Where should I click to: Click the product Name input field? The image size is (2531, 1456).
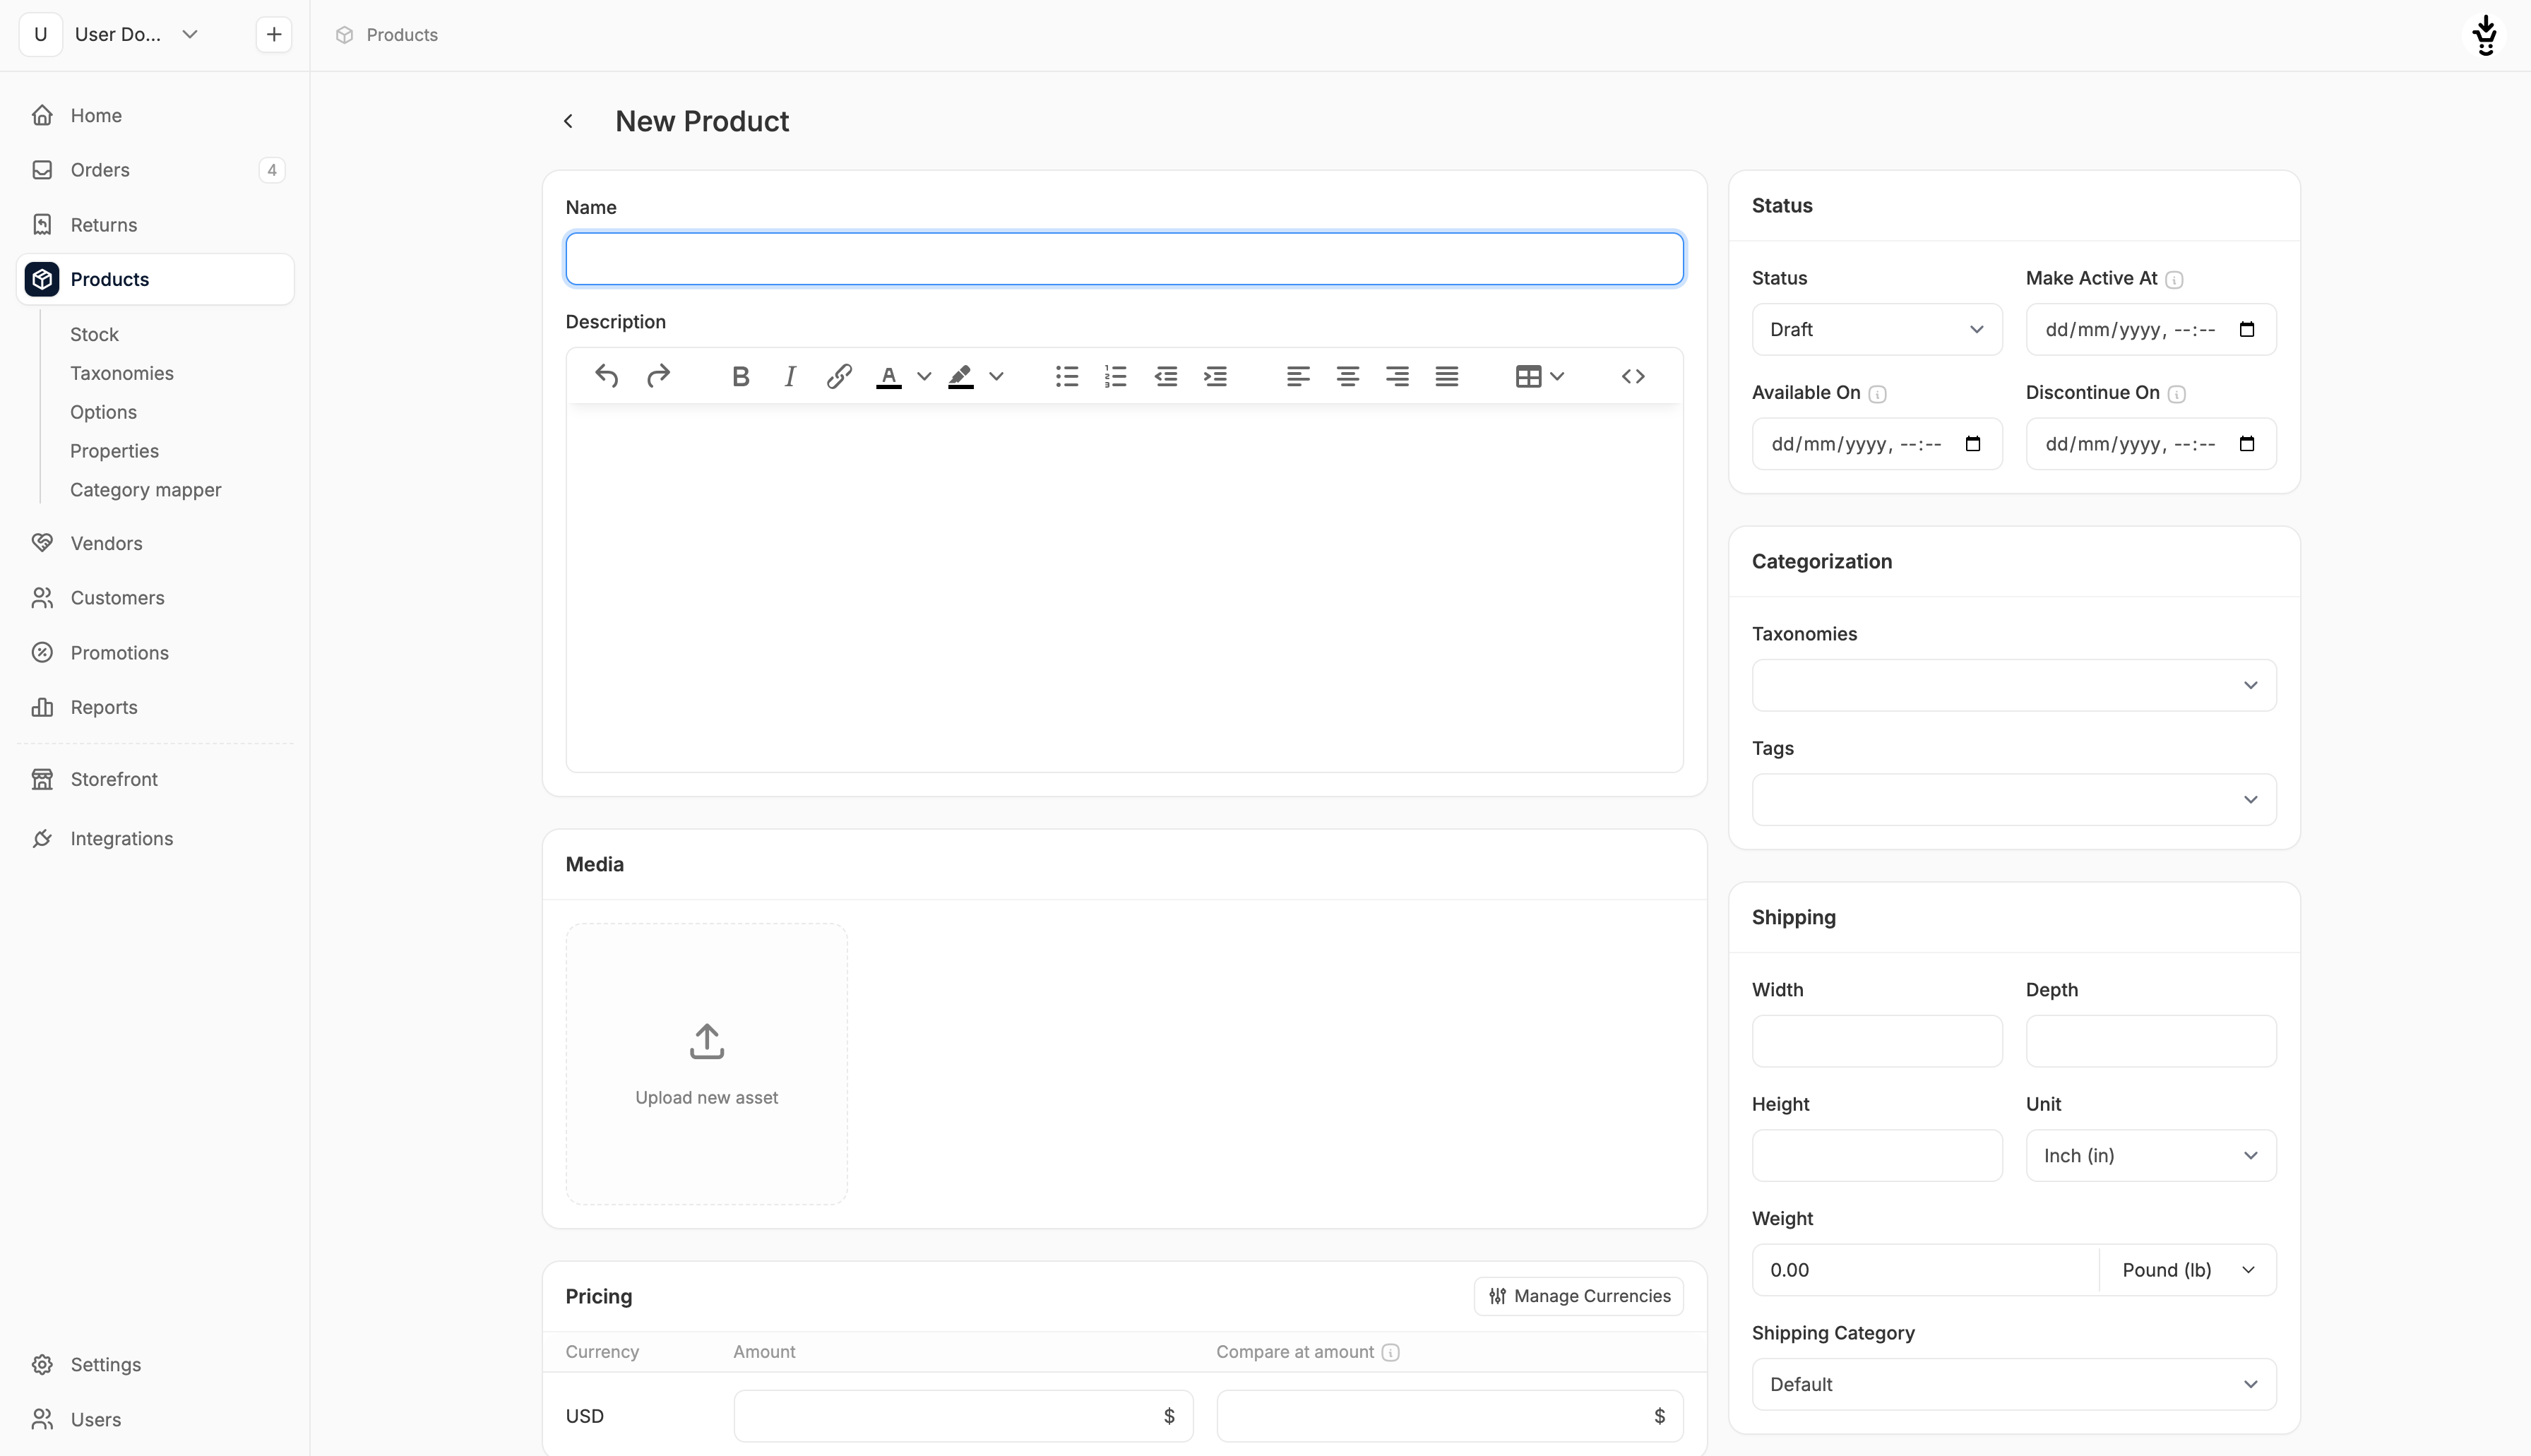click(1124, 259)
